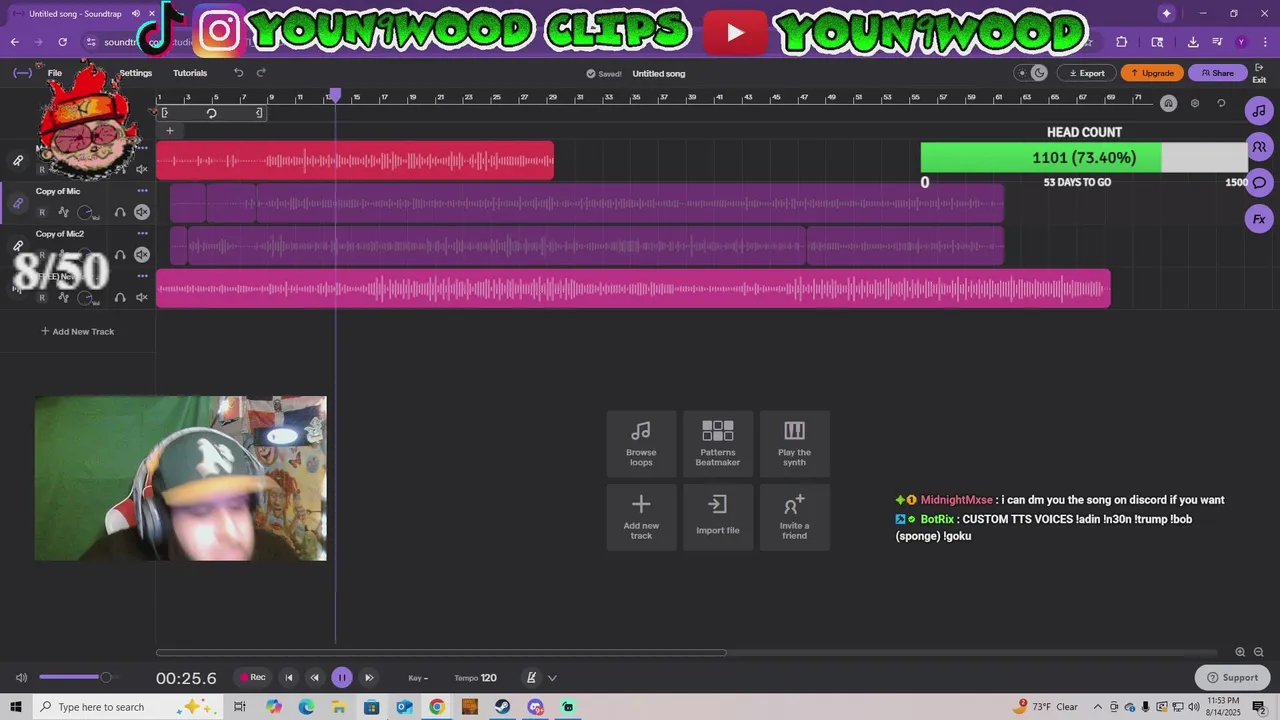Arm record R on Copy of Mic

click(x=42, y=212)
